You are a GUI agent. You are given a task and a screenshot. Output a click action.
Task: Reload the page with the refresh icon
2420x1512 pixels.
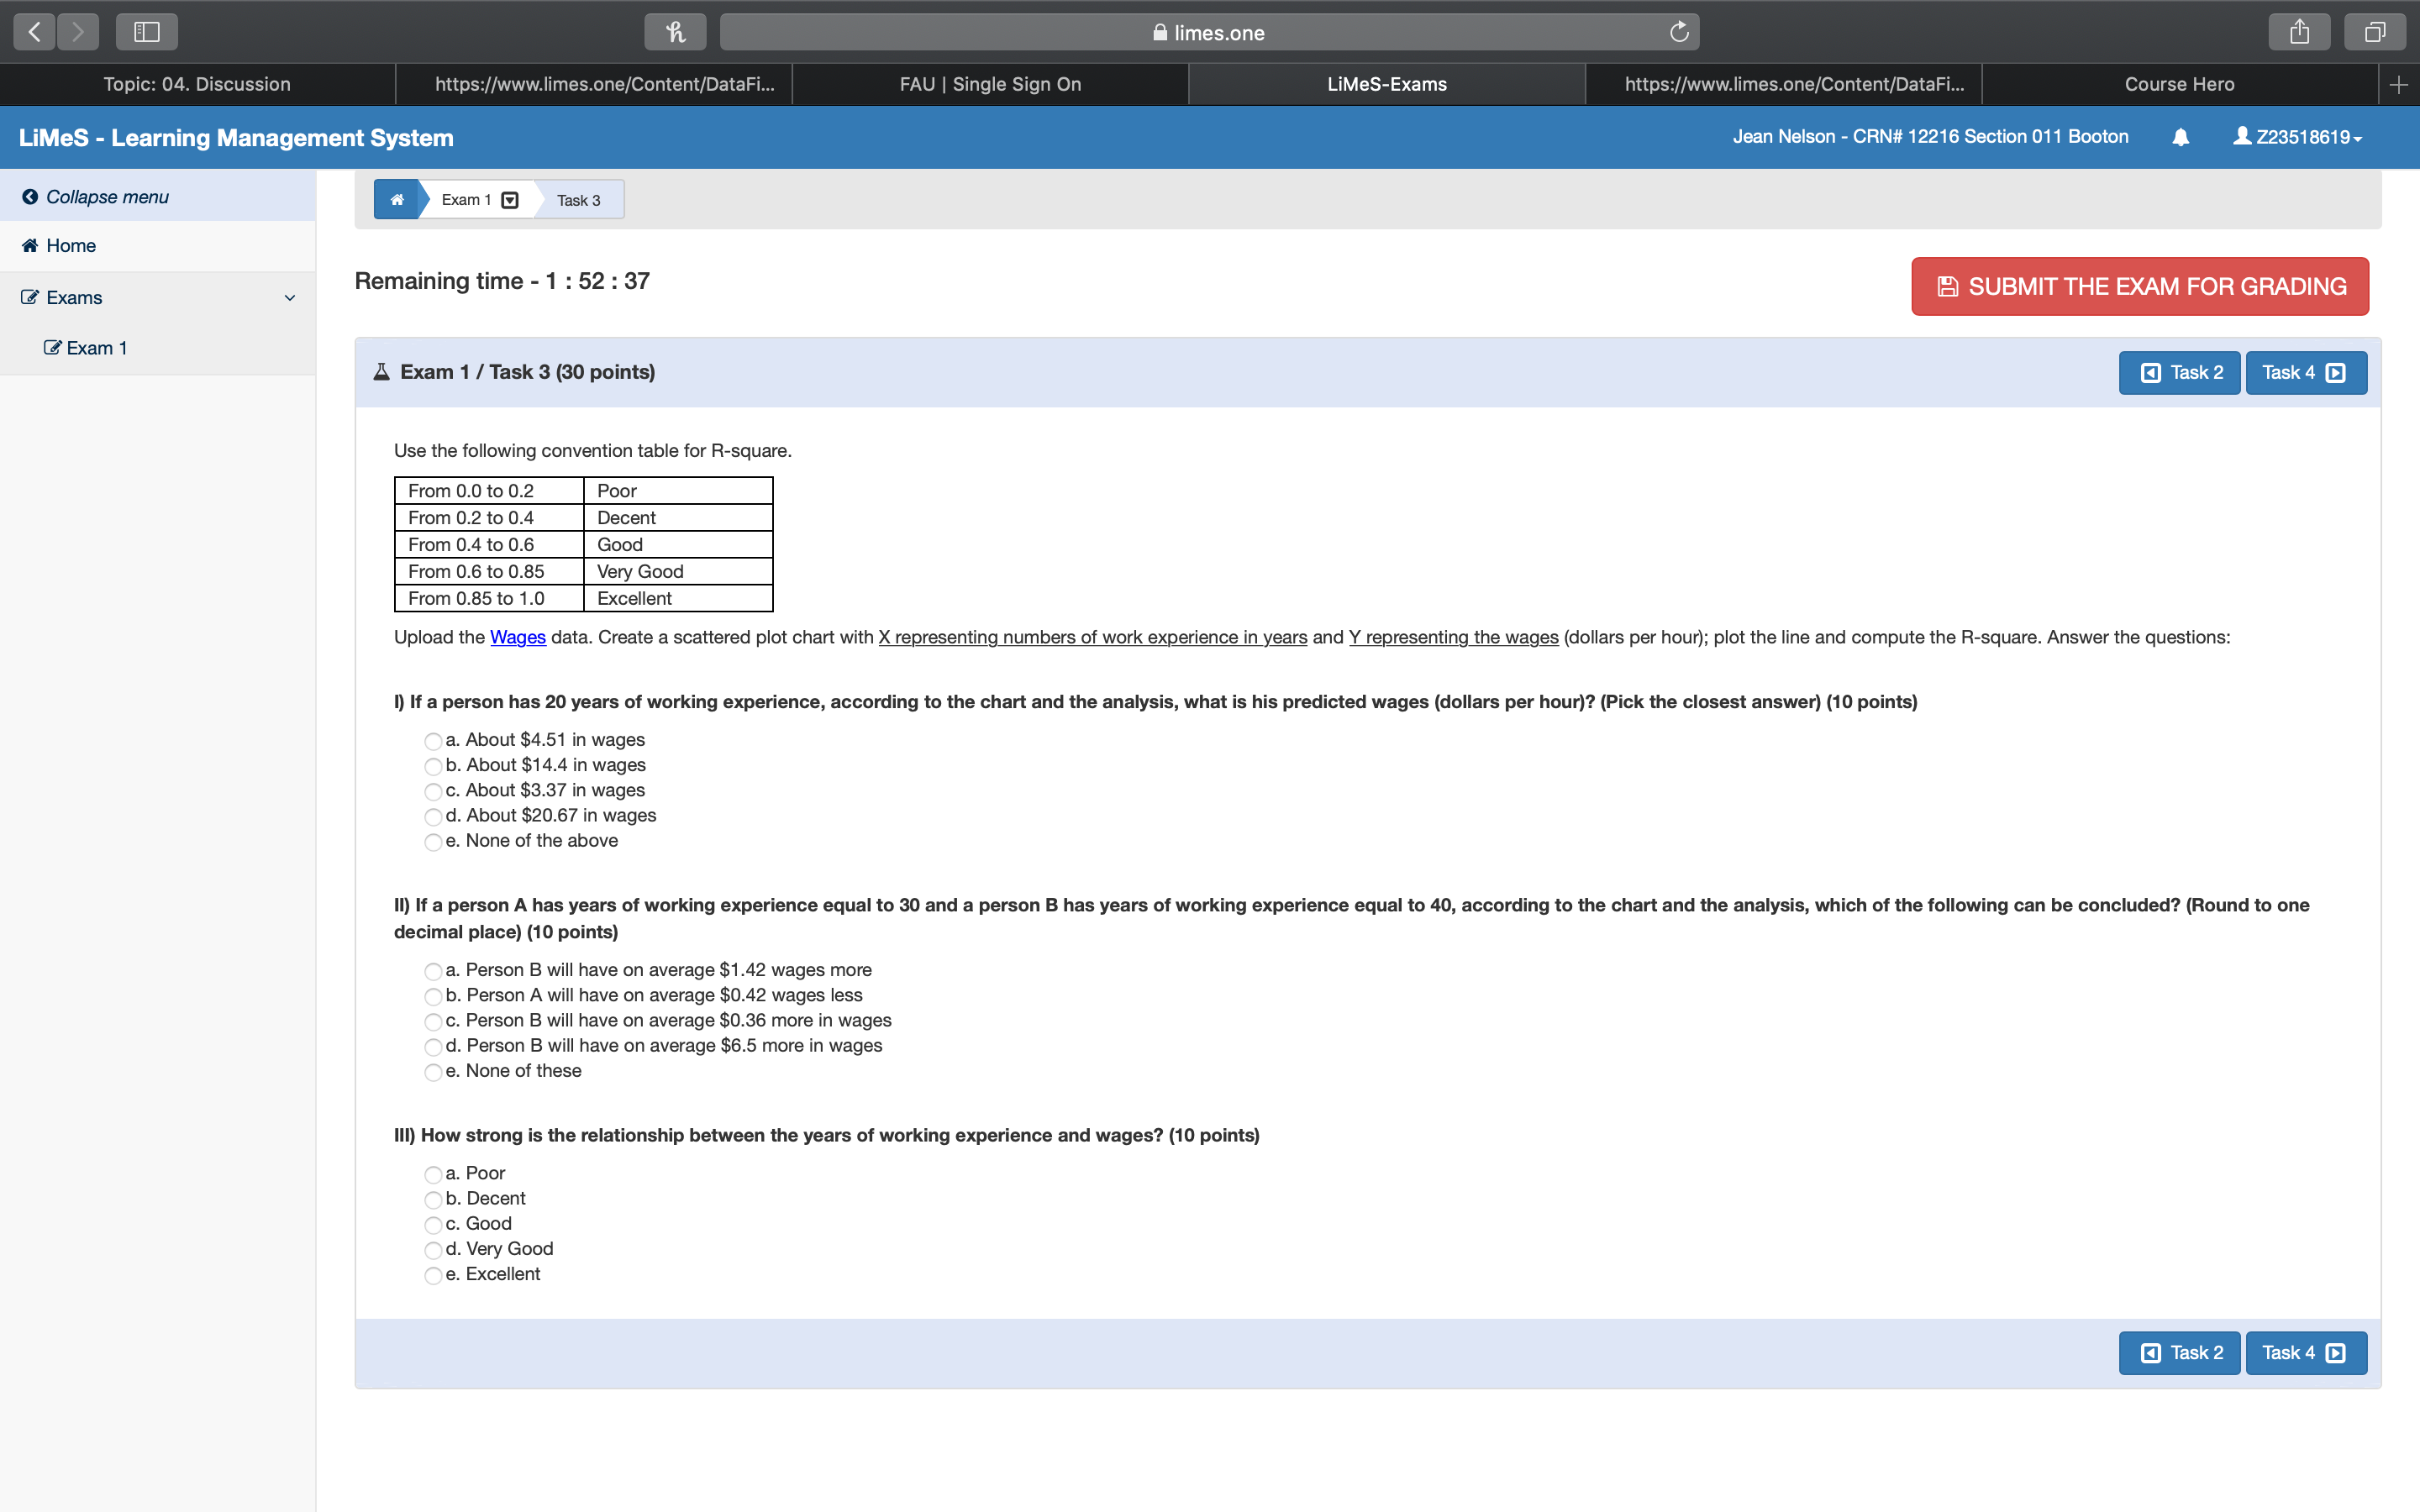pyautogui.click(x=1679, y=32)
